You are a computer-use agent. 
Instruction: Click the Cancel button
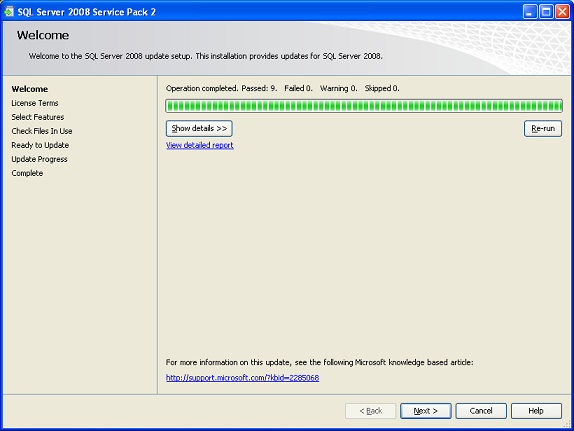coord(481,411)
